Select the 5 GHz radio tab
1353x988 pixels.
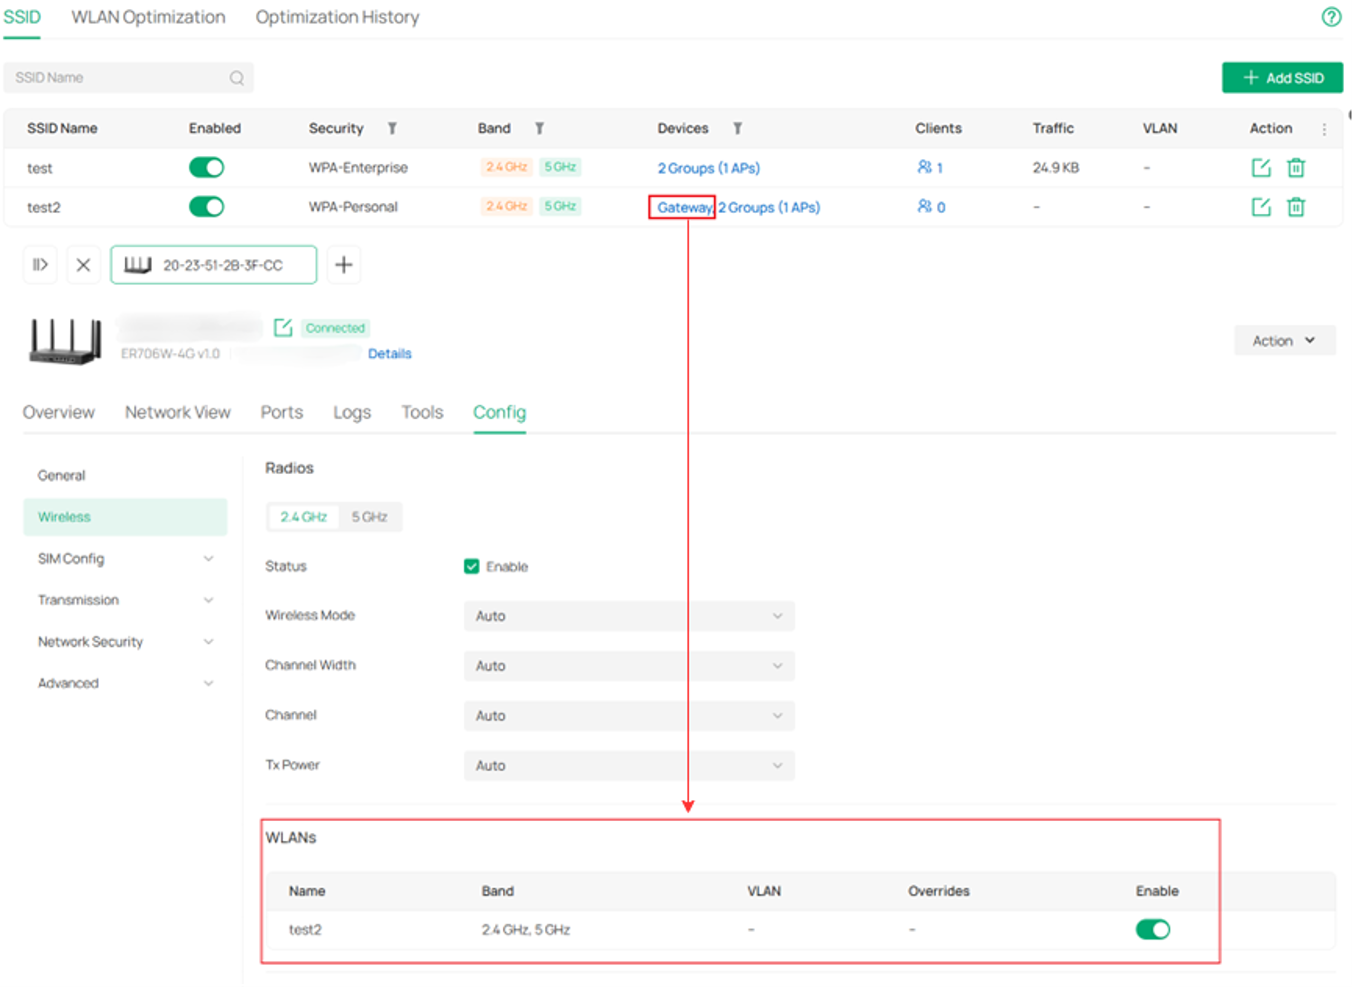click(x=370, y=517)
